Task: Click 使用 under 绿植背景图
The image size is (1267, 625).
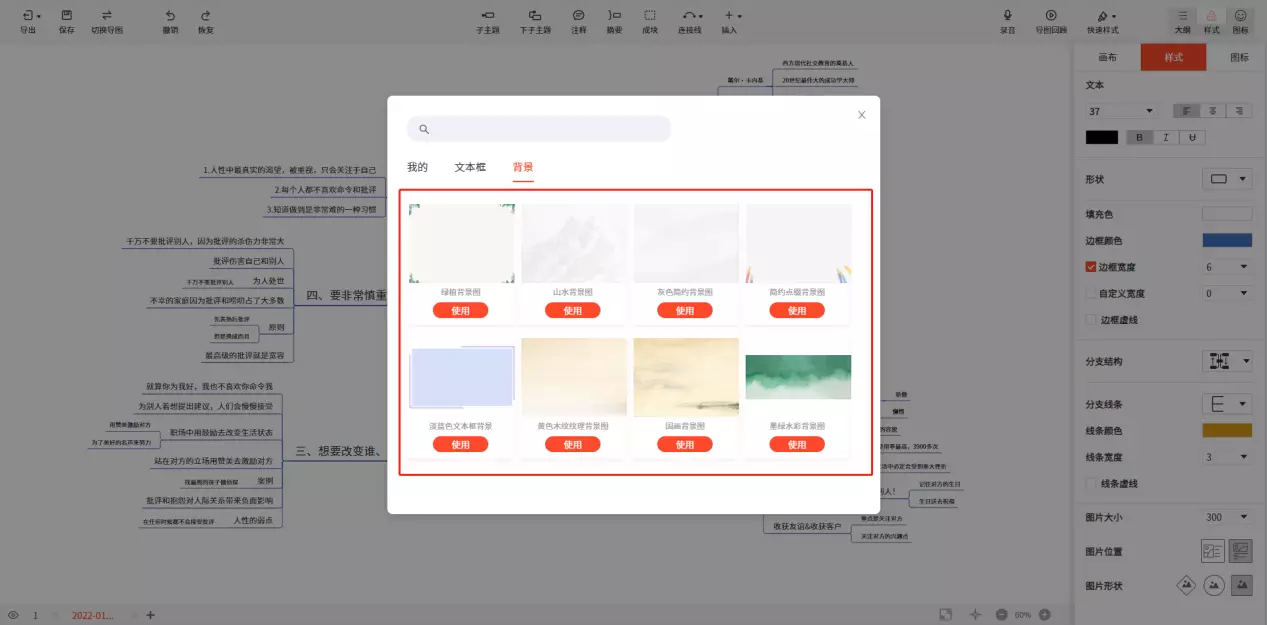Action: pyautogui.click(x=460, y=311)
